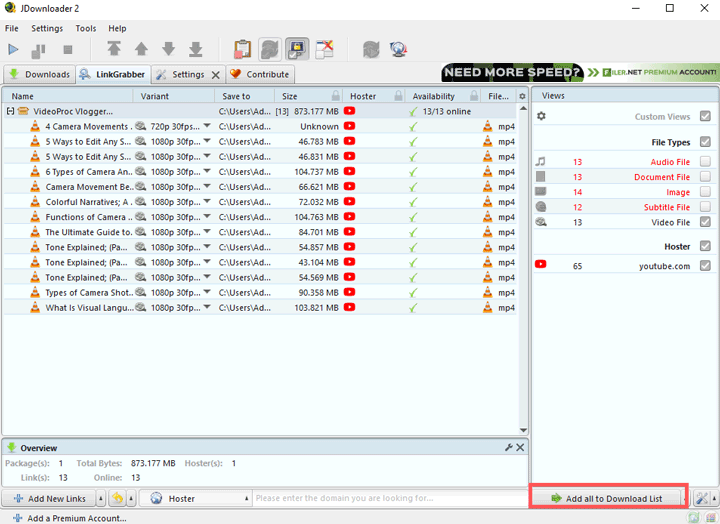Image resolution: width=720 pixels, height=524 pixels.
Task: Enable the Audio File checkbox
Action: tap(705, 161)
